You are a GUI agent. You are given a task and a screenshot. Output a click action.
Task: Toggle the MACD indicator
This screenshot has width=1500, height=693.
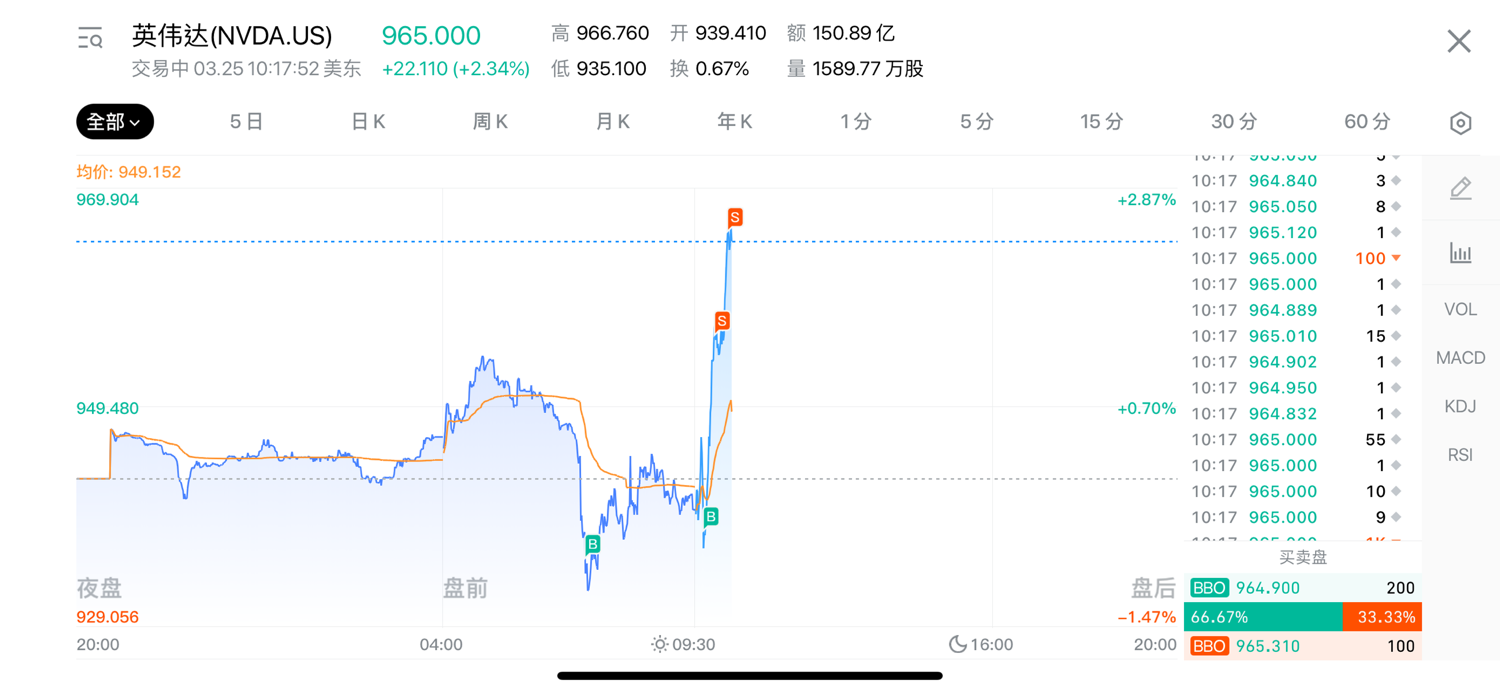click(1460, 357)
